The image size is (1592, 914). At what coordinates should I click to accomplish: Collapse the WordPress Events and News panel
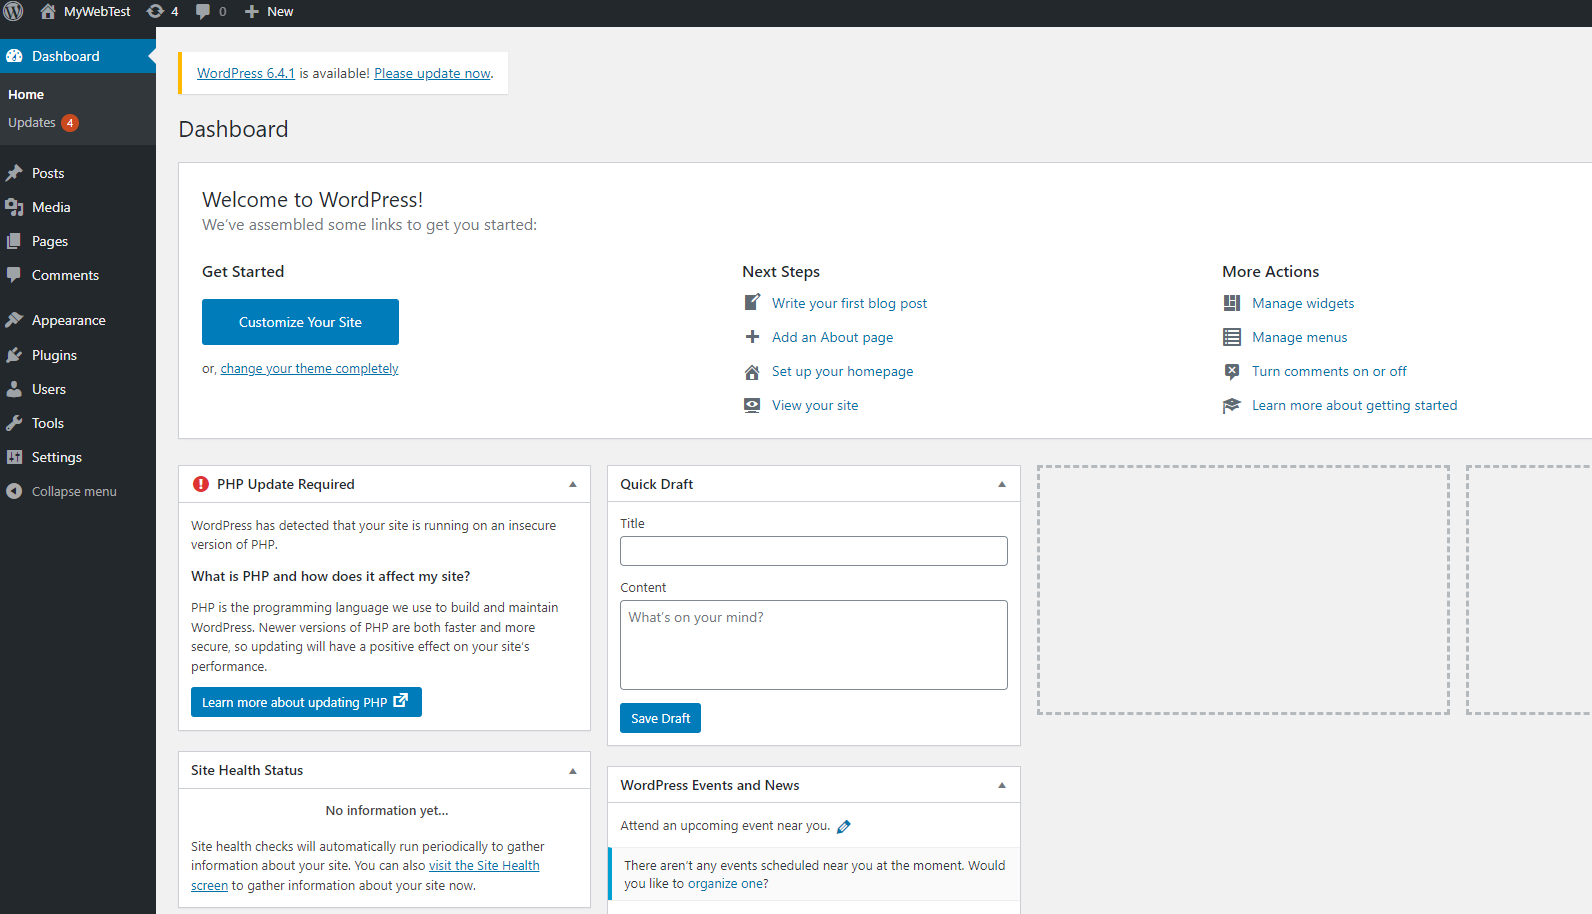1002,785
